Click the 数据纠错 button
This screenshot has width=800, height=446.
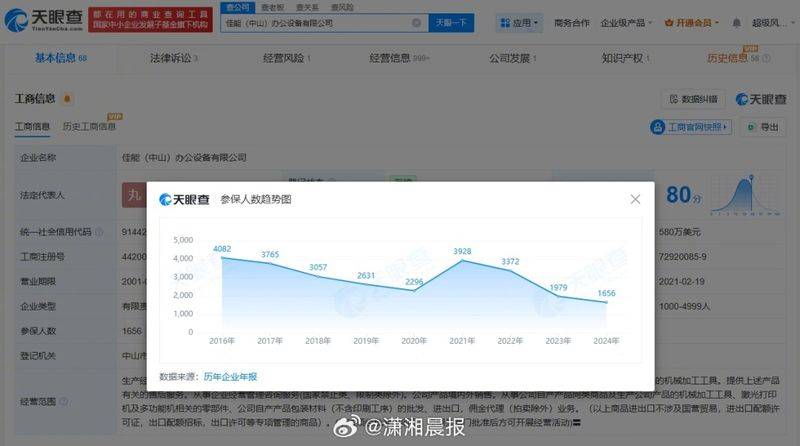[693, 99]
